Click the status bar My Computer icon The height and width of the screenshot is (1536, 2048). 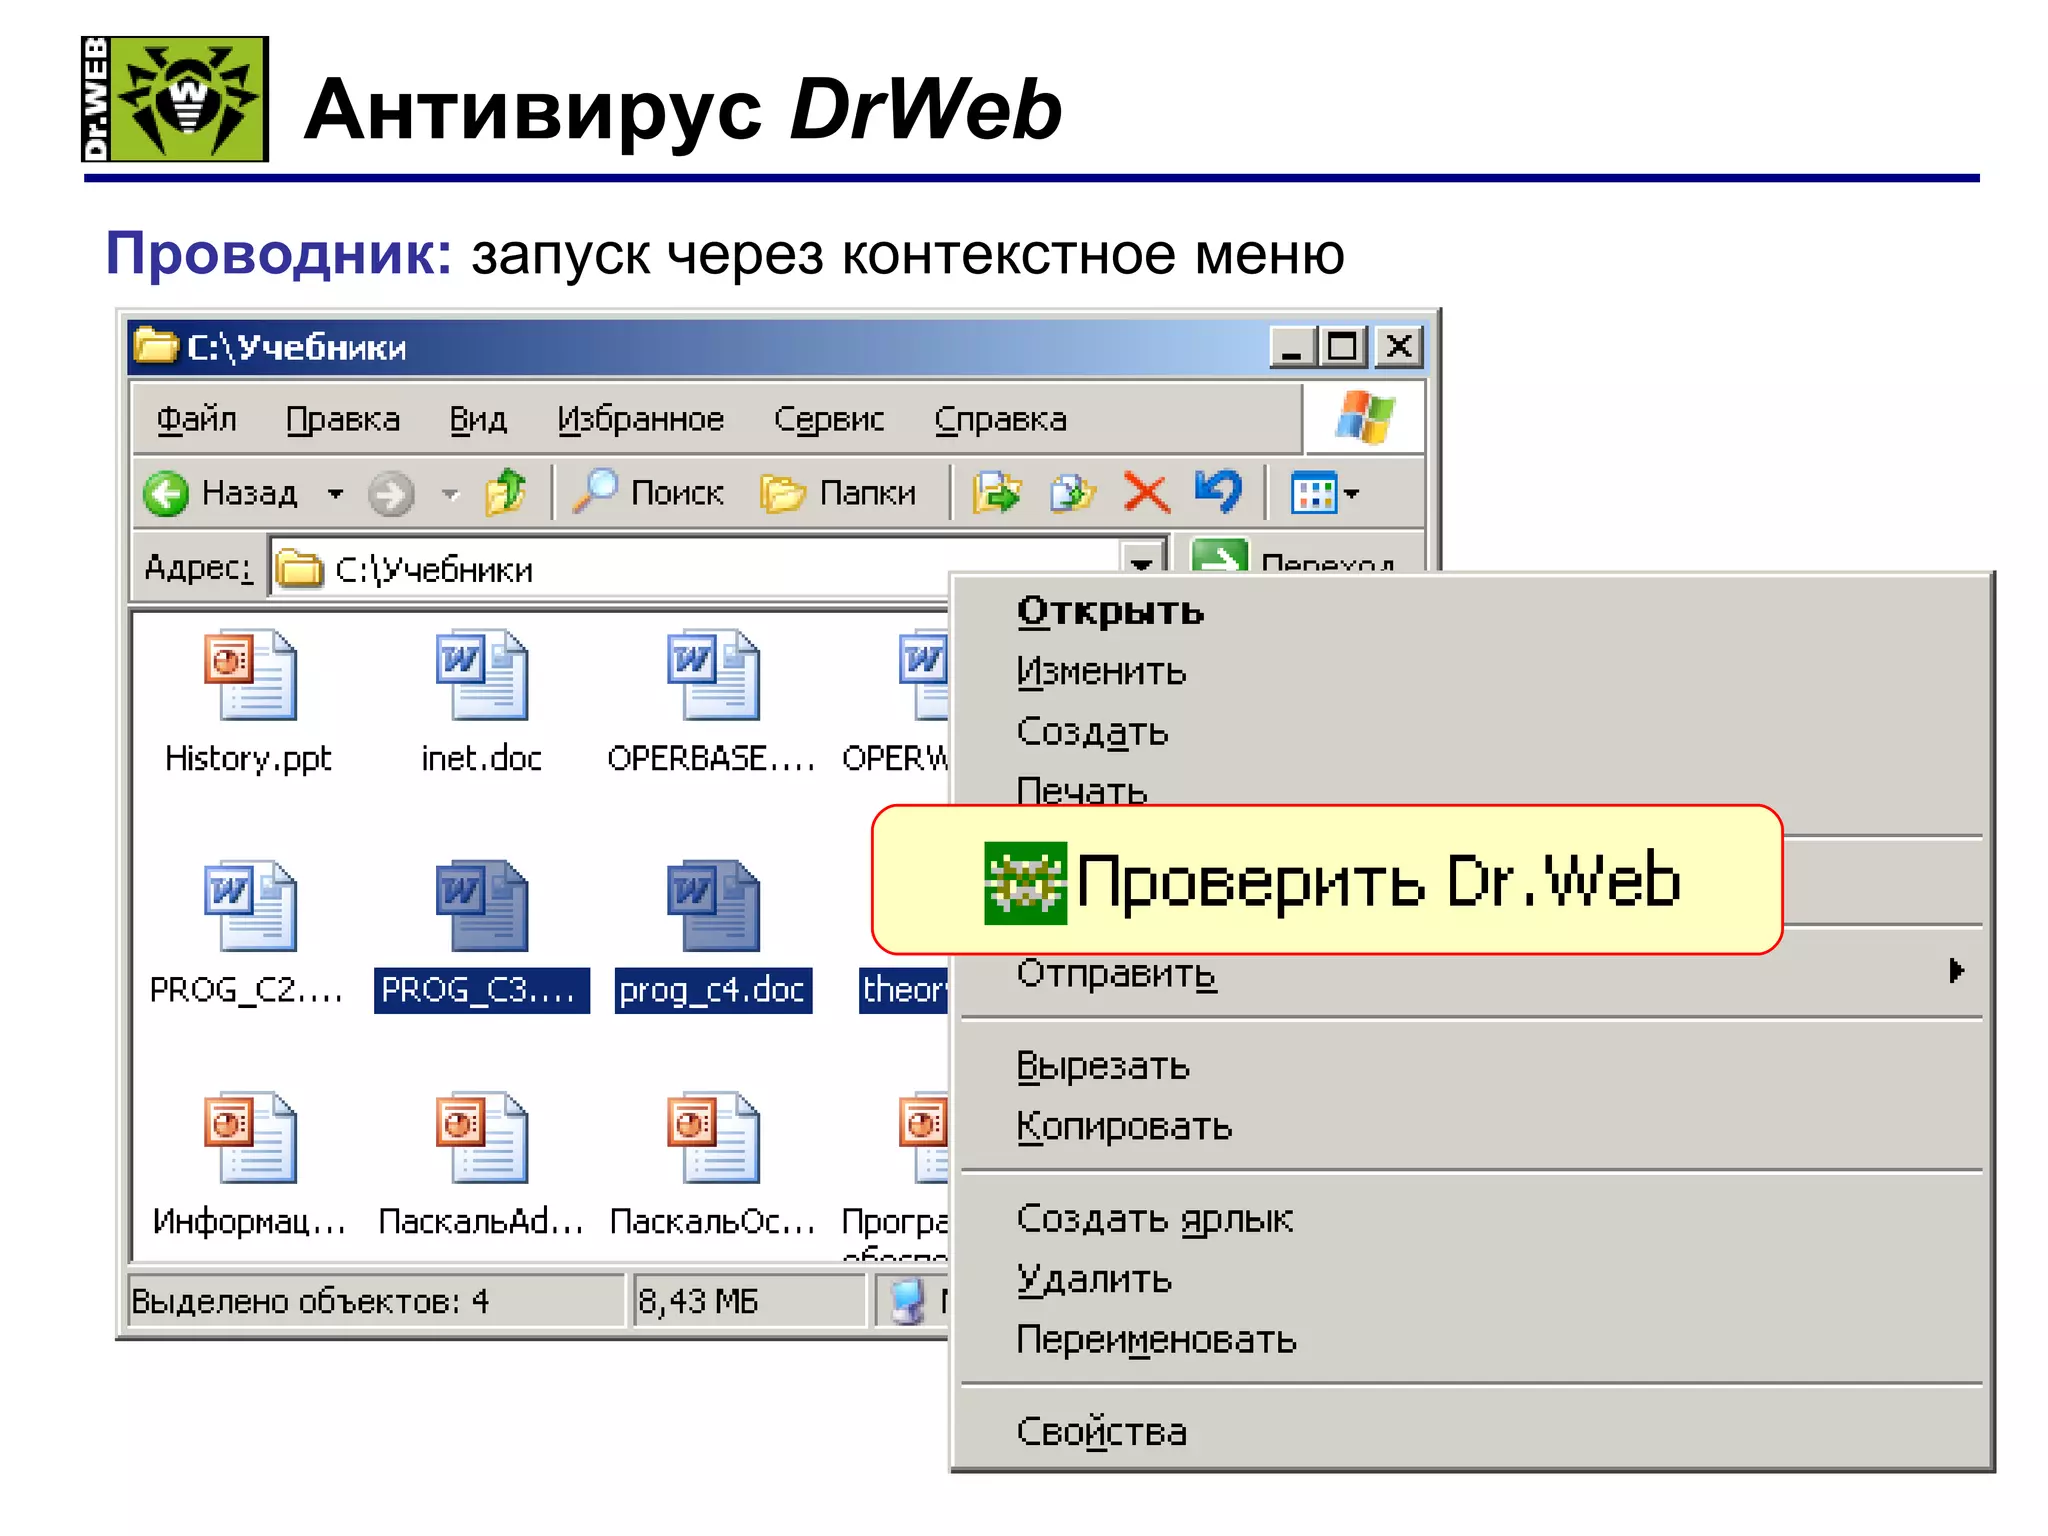907,1301
